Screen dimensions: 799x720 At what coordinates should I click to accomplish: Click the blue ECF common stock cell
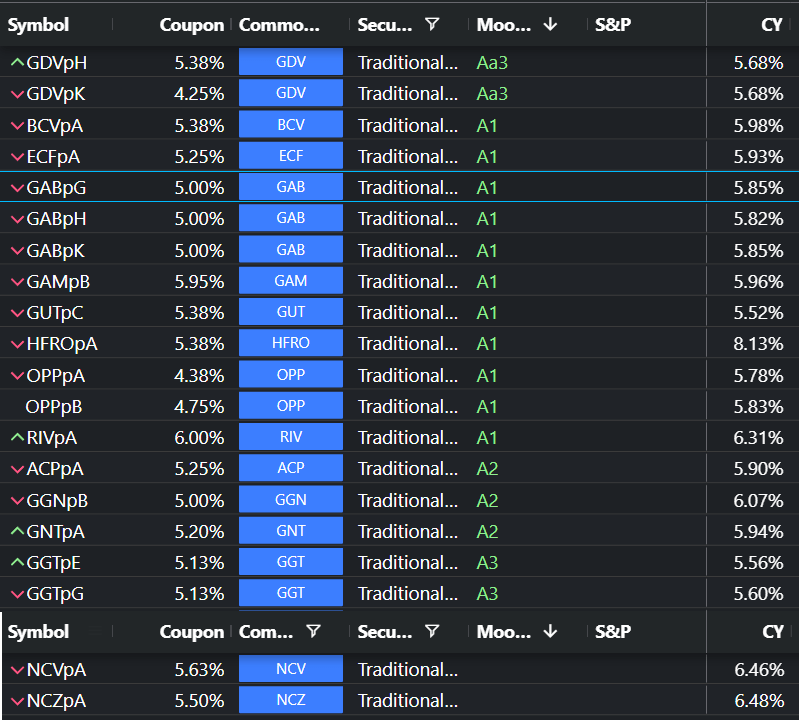tap(291, 155)
